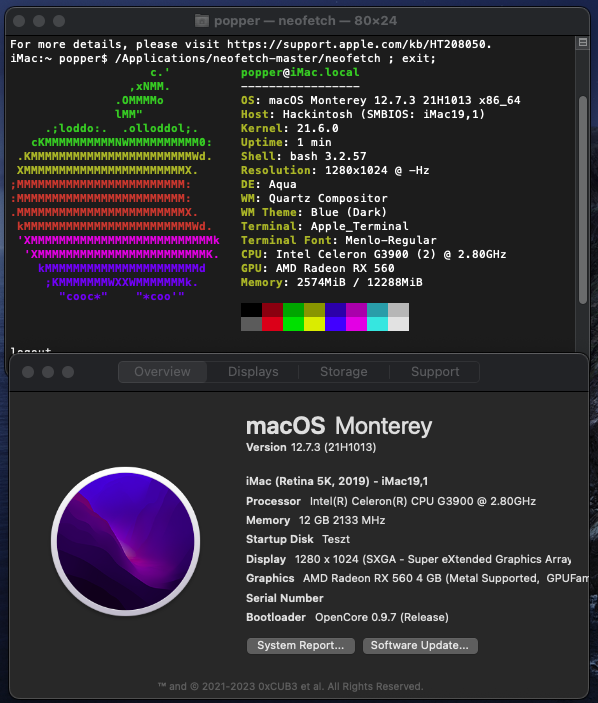This screenshot has width=598, height=703.
Task: Click the 'Shell: bash 3.2.57' line
Action: click(303, 156)
